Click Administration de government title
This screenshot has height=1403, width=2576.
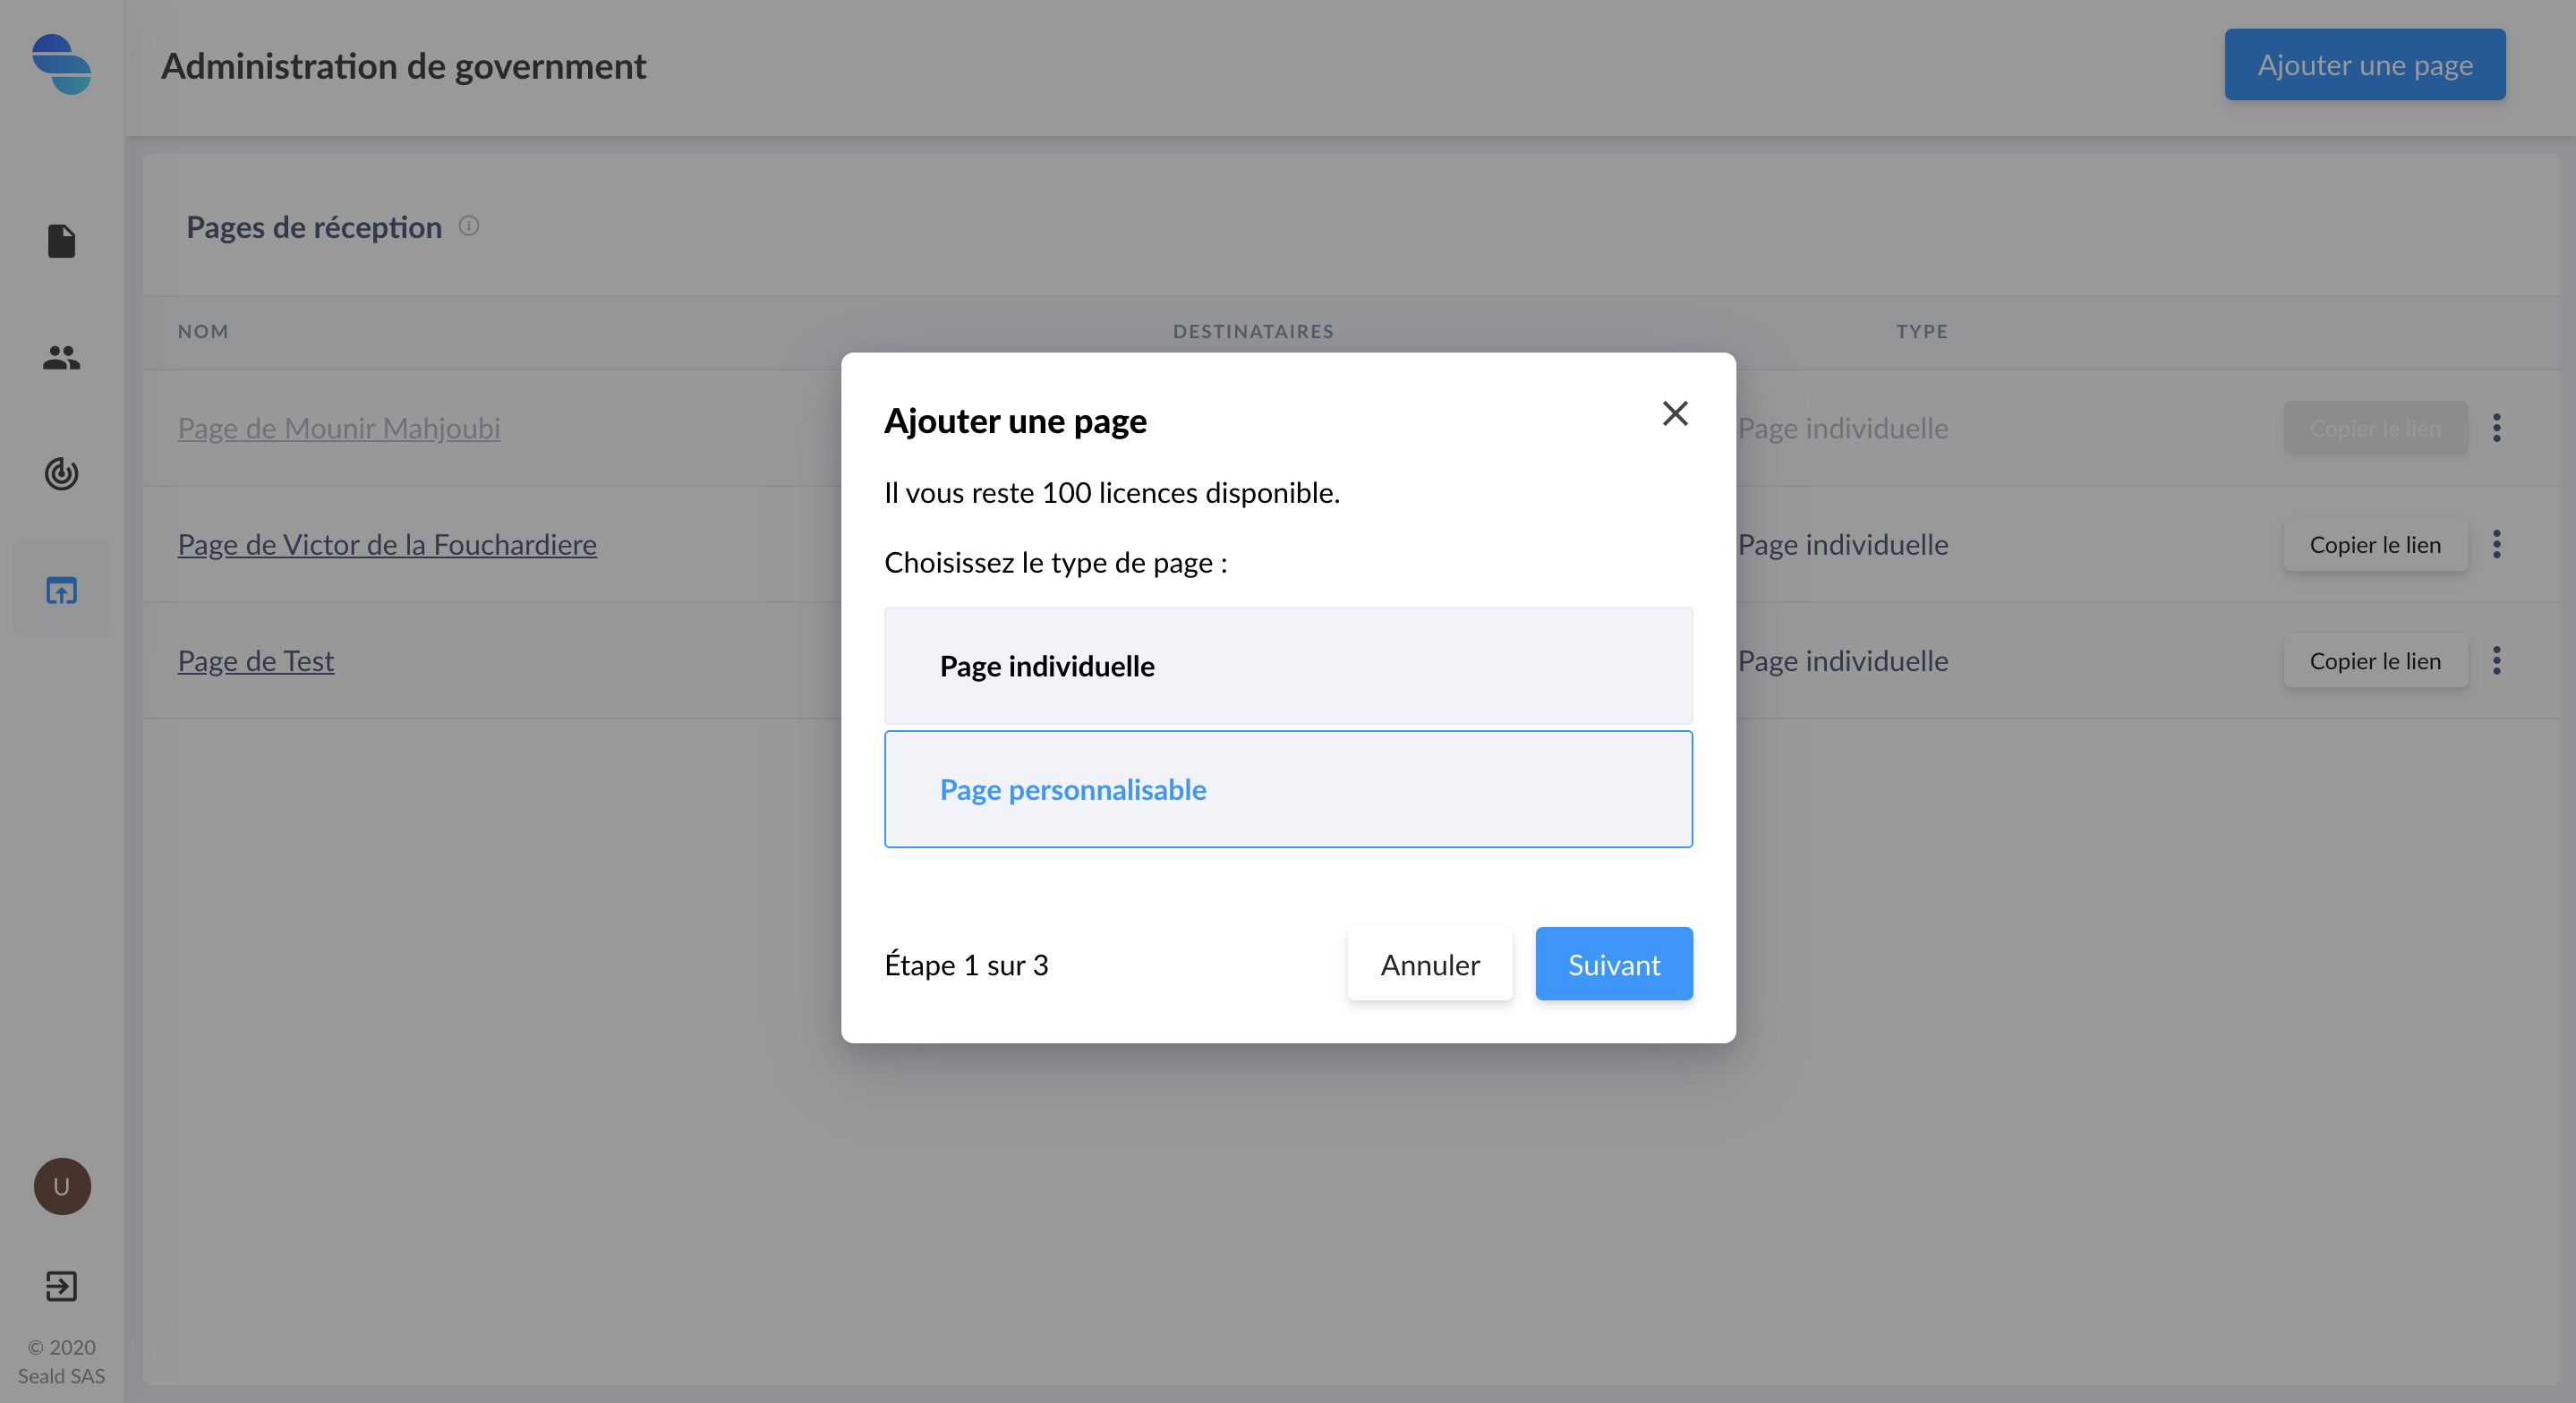pyautogui.click(x=404, y=66)
